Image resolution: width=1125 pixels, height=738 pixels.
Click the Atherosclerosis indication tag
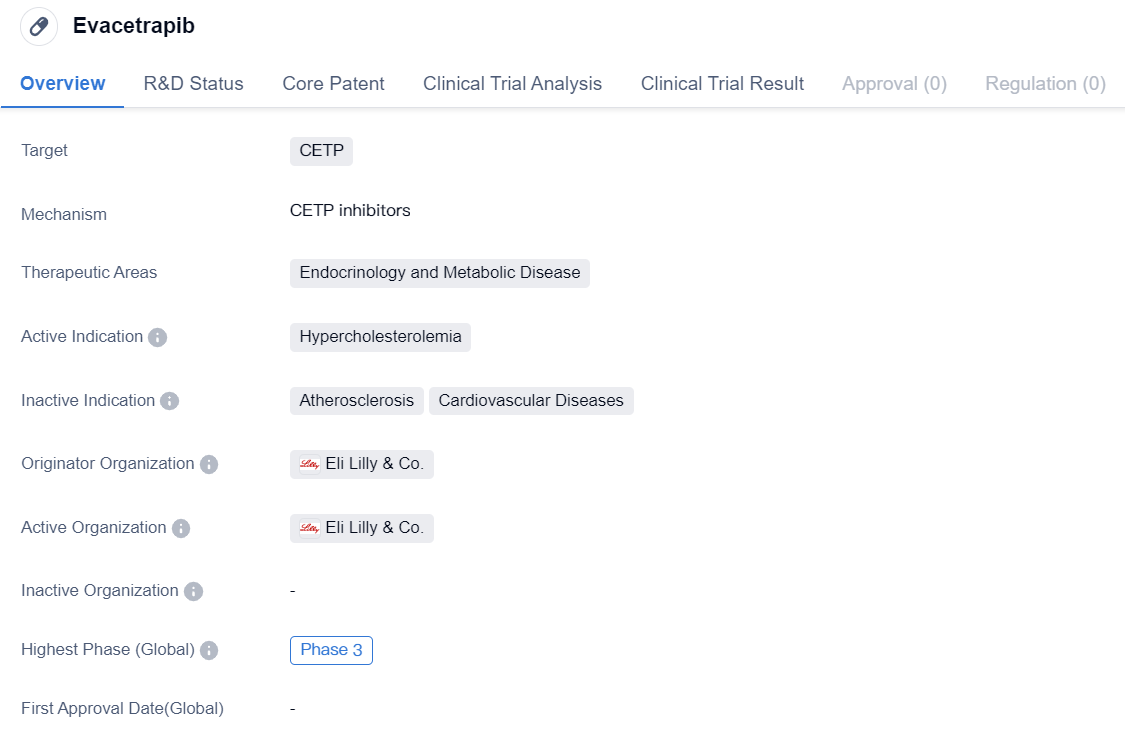(356, 401)
